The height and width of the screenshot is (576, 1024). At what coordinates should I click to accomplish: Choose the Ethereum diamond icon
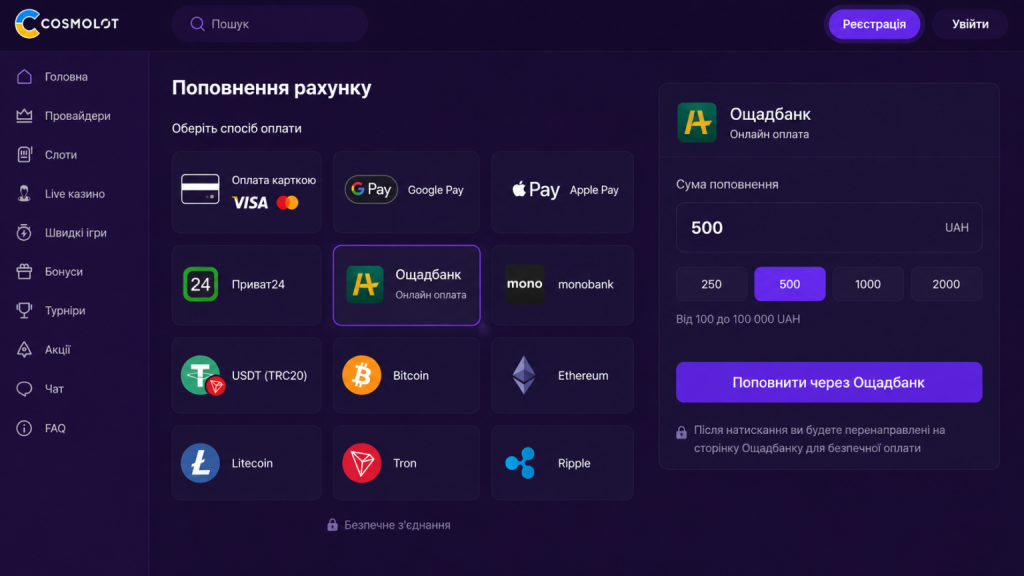click(524, 375)
